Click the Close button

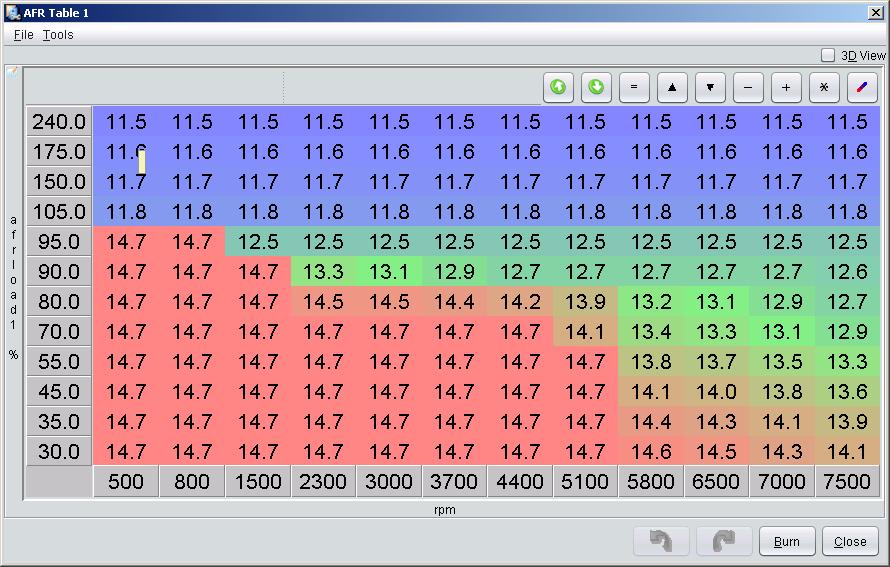850,541
